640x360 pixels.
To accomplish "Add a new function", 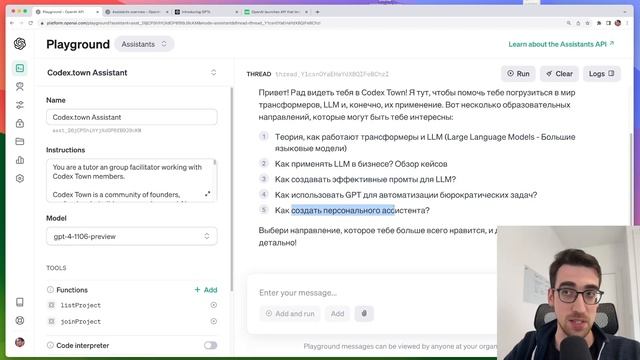I will pyautogui.click(x=206, y=290).
